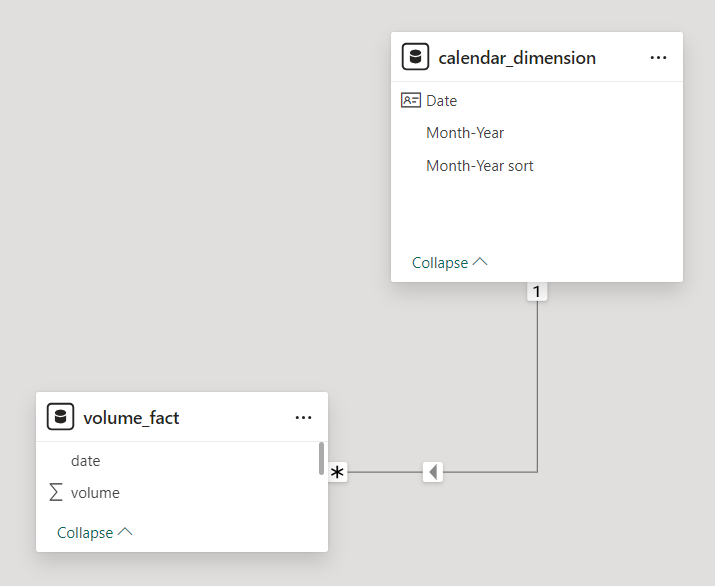Click the volume_fact field list scrollbar
Viewport: 715px width, 586px height.
point(321,458)
